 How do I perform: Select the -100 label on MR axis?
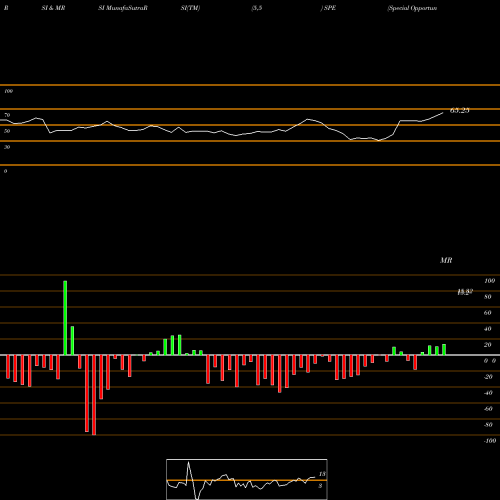pos(490,441)
